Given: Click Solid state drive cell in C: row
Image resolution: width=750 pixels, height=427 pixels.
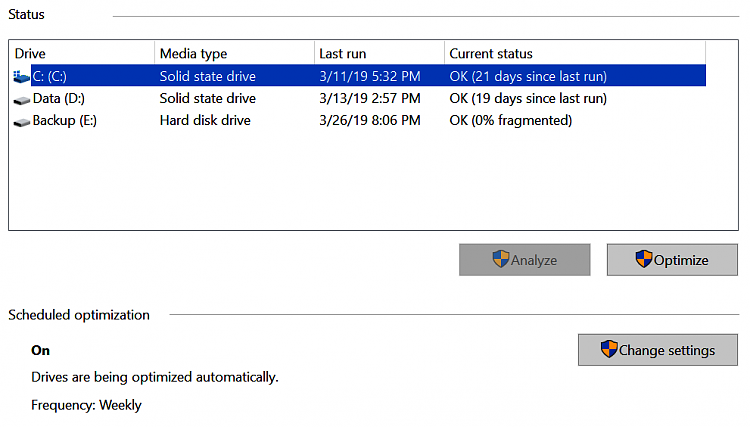Looking at the screenshot, I should (x=208, y=76).
